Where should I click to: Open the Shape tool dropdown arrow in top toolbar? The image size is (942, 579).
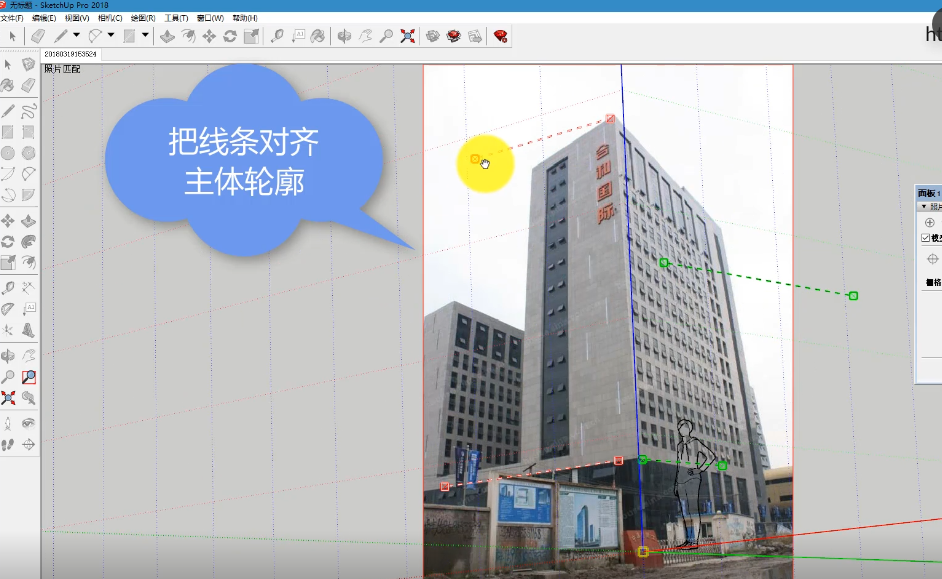click(x=145, y=35)
